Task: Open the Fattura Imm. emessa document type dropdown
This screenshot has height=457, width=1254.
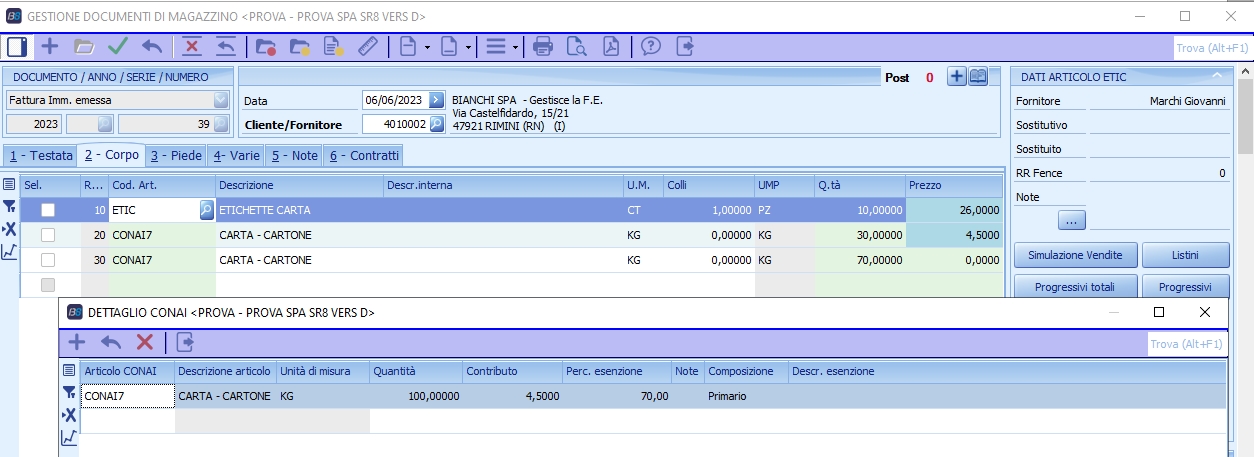Action: pyautogui.click(x=220, y=100)
